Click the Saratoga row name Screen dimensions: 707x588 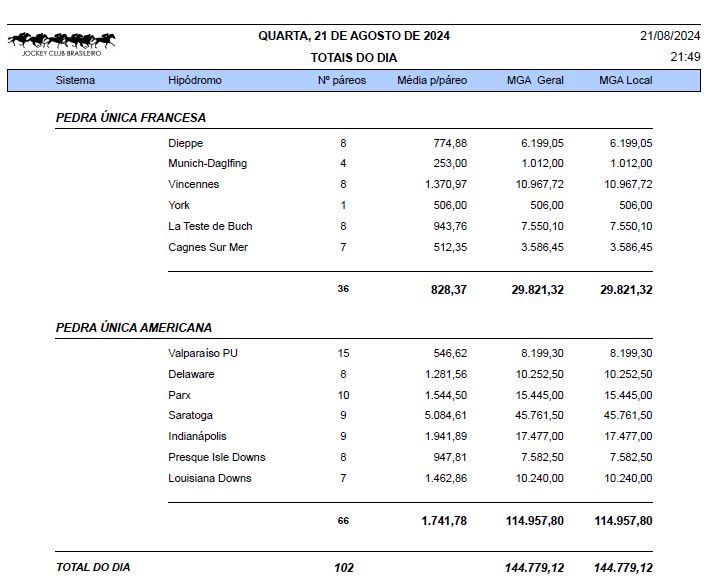(x=190, y=415)
